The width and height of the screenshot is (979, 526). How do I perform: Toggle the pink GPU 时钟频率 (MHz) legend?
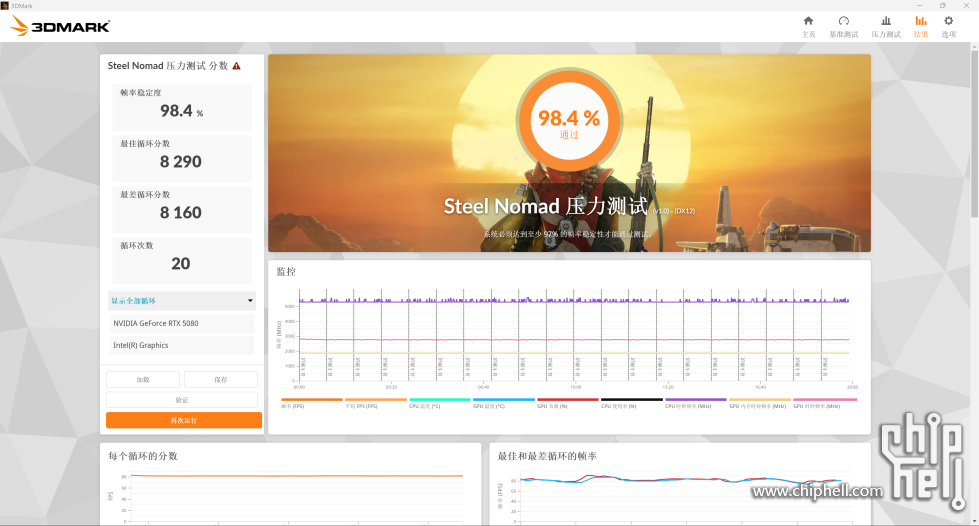pyautogui.click(x=825, y=402)
